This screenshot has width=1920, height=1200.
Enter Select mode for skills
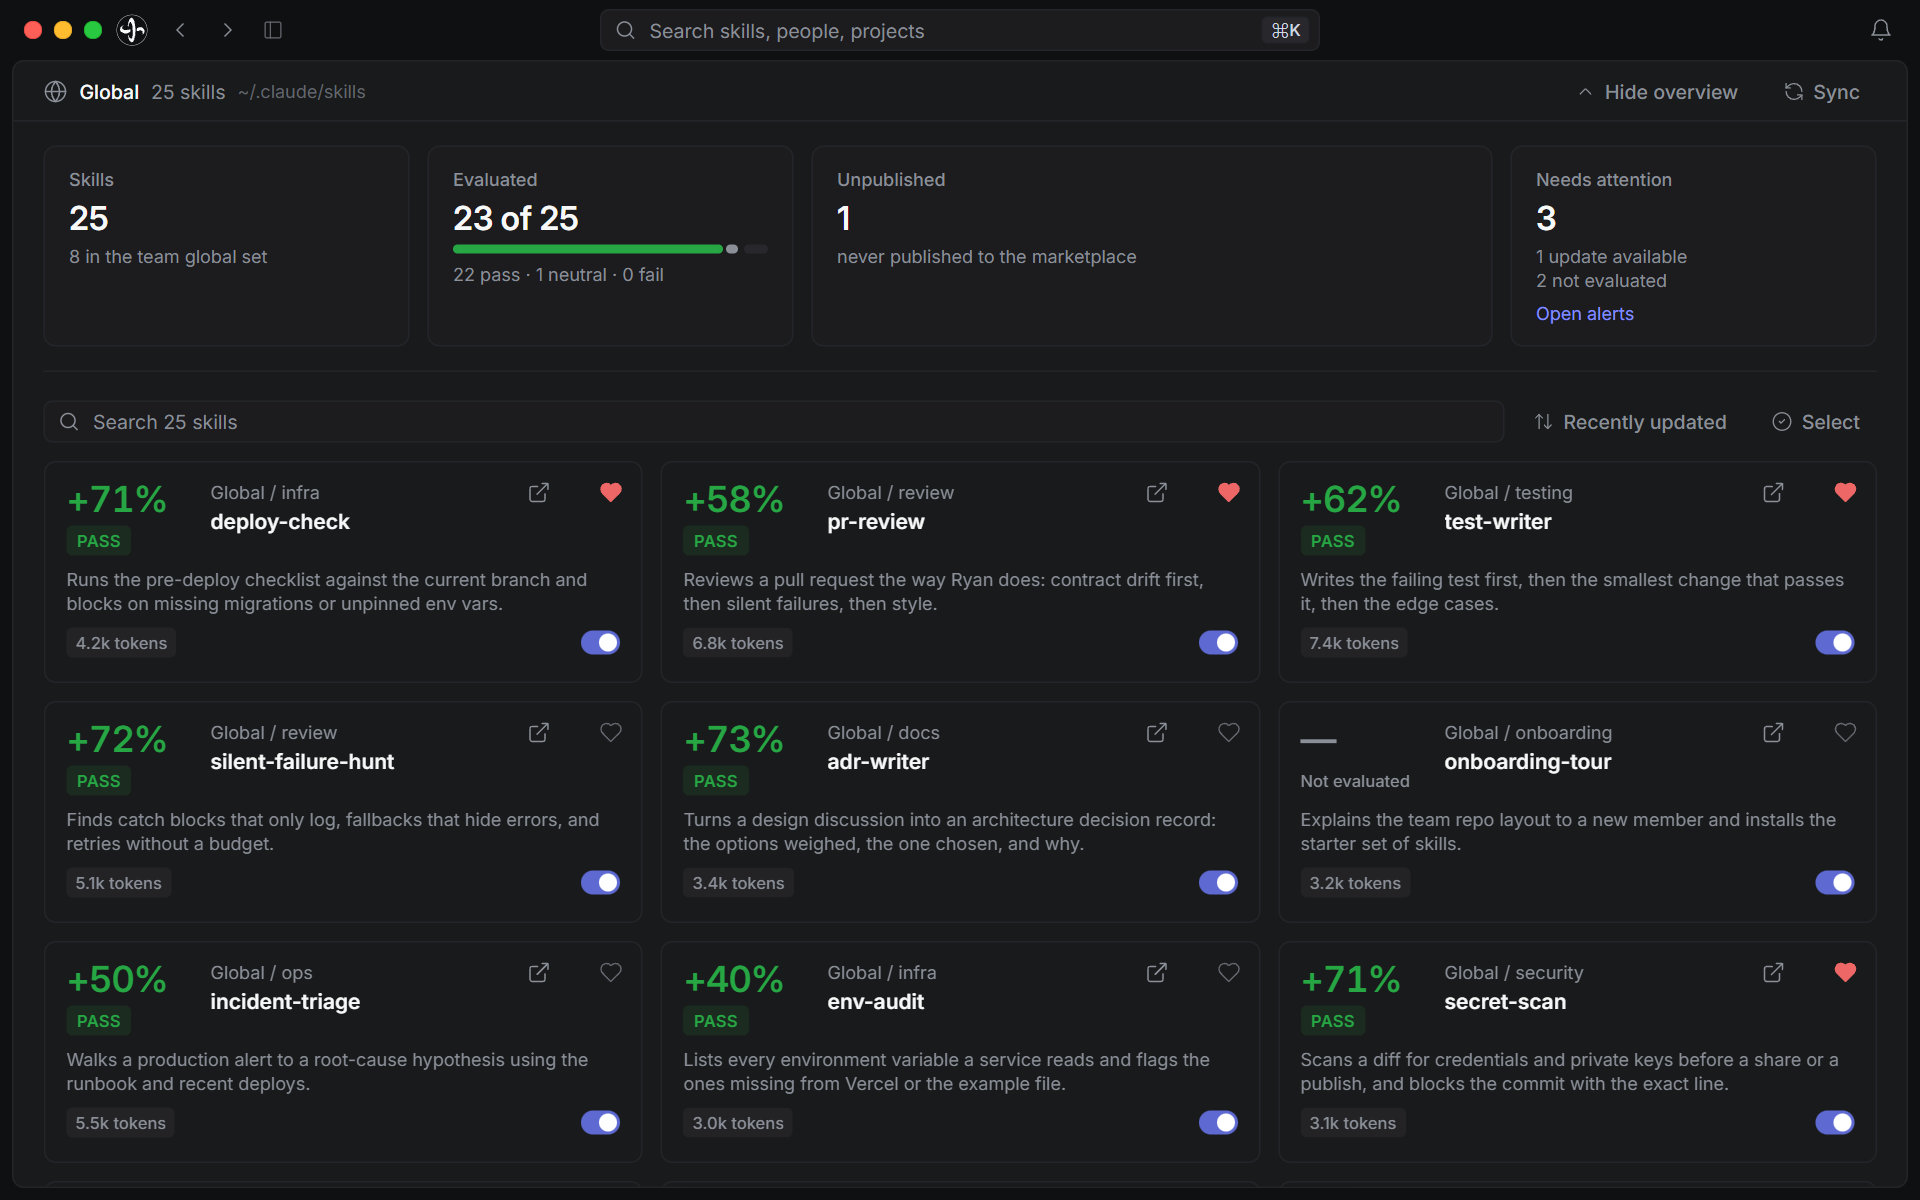point(1815,422)
